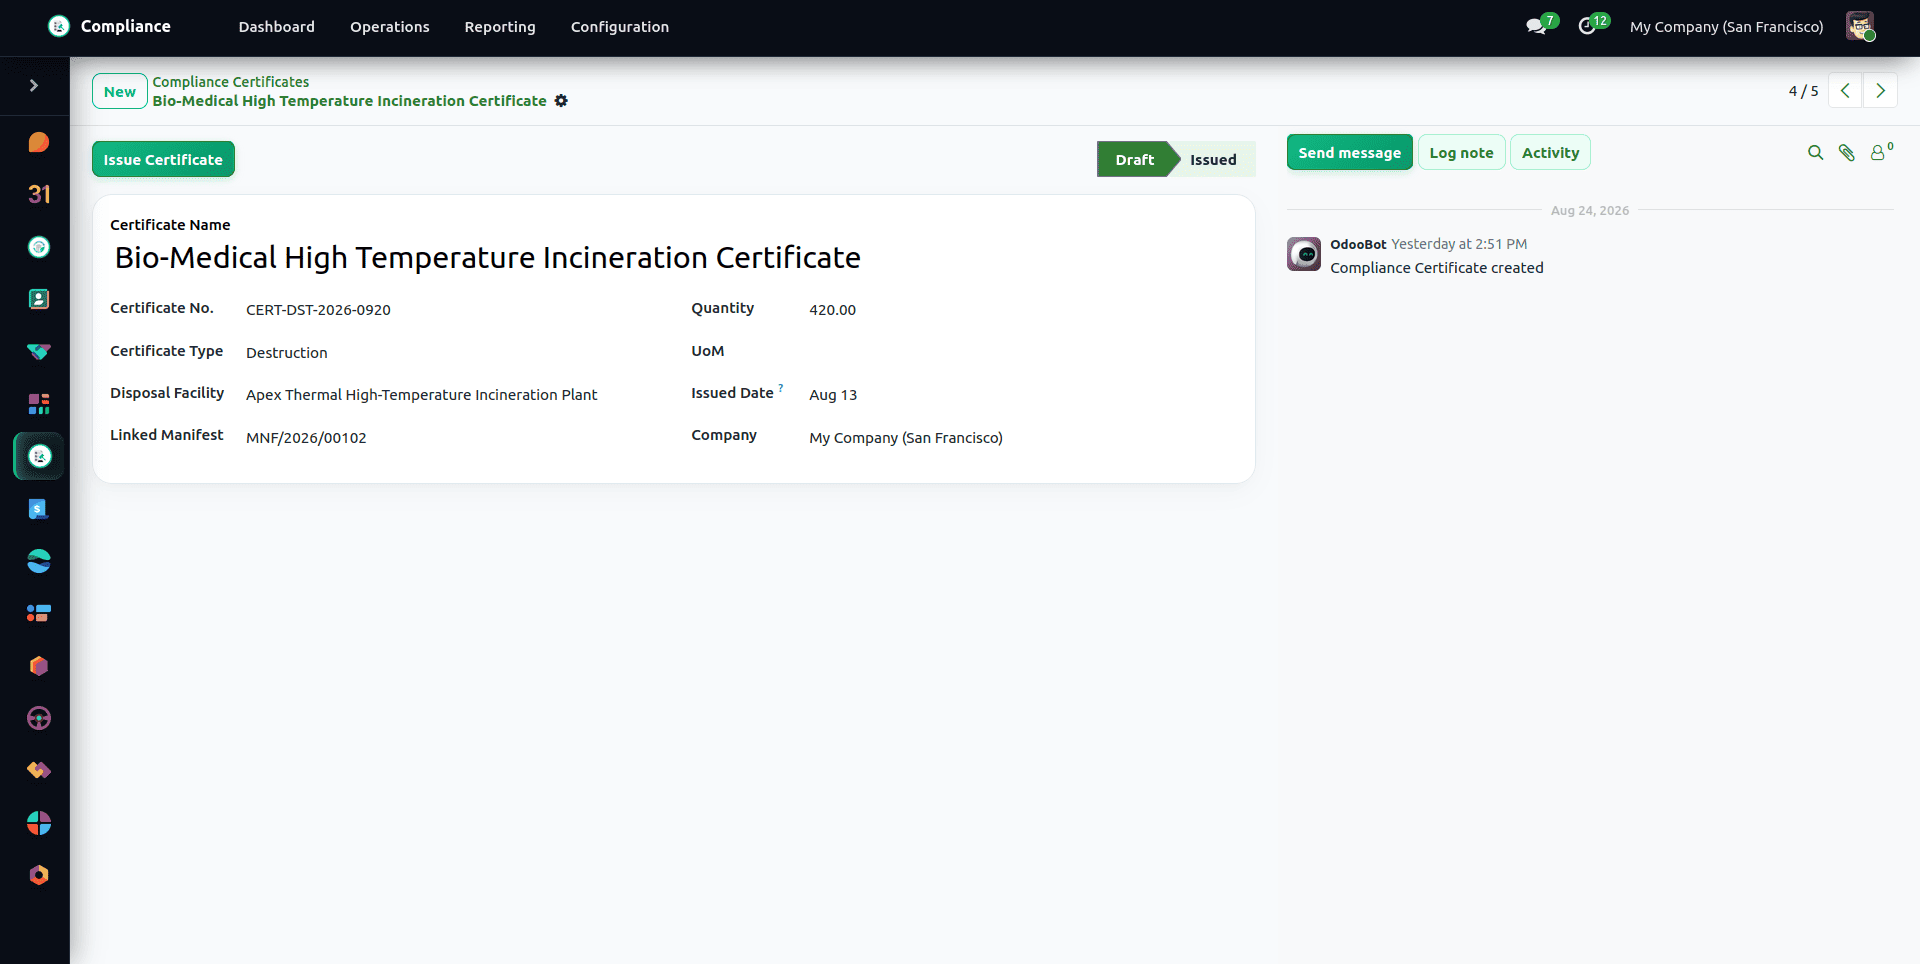Open the Dashboards grid icon in sidebar
This screenshot has height=964, width=1920.
39,404
